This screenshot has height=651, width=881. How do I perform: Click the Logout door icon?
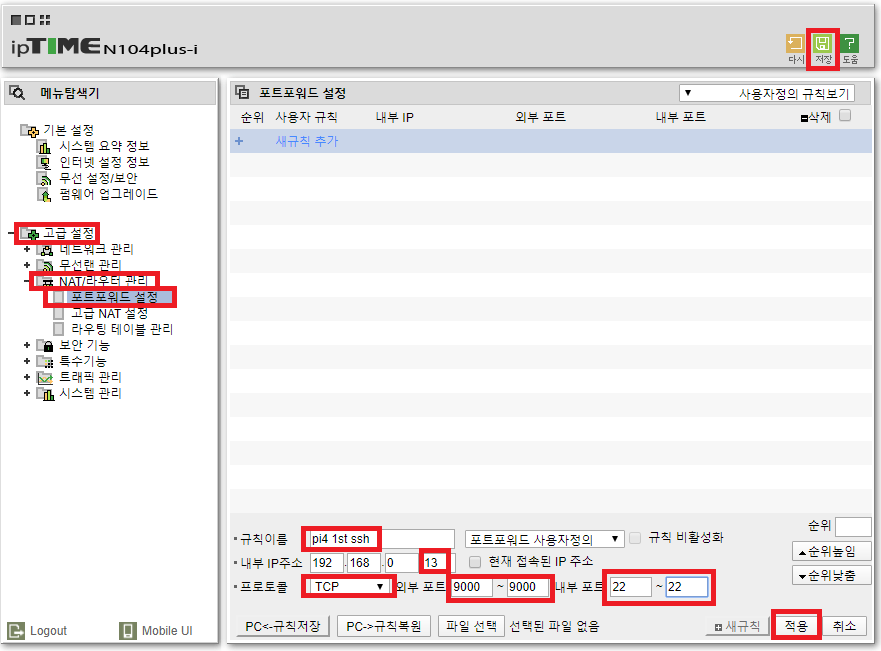click(16, 631)
